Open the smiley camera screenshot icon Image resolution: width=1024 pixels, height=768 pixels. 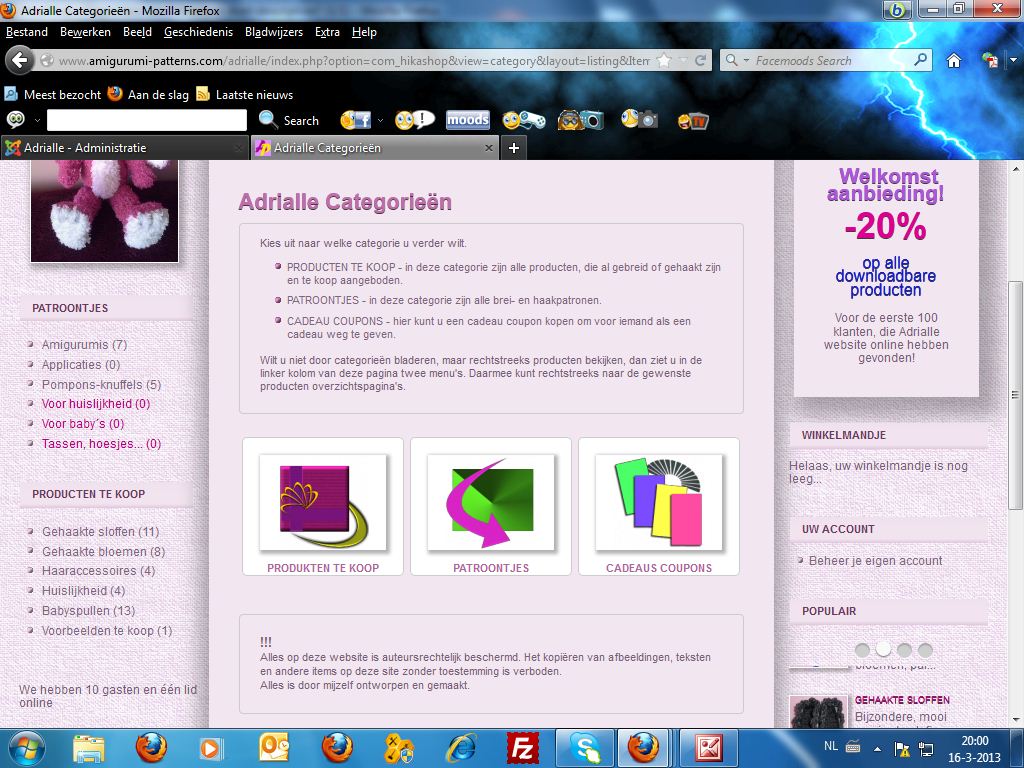coord(581,120)
